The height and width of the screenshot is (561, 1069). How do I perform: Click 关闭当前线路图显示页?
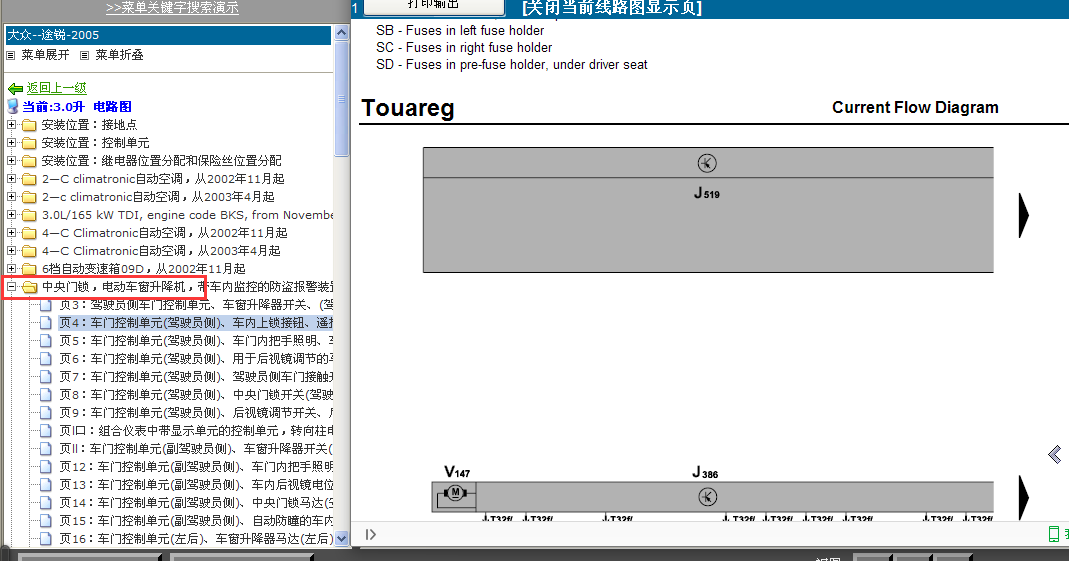coord(612,7)
